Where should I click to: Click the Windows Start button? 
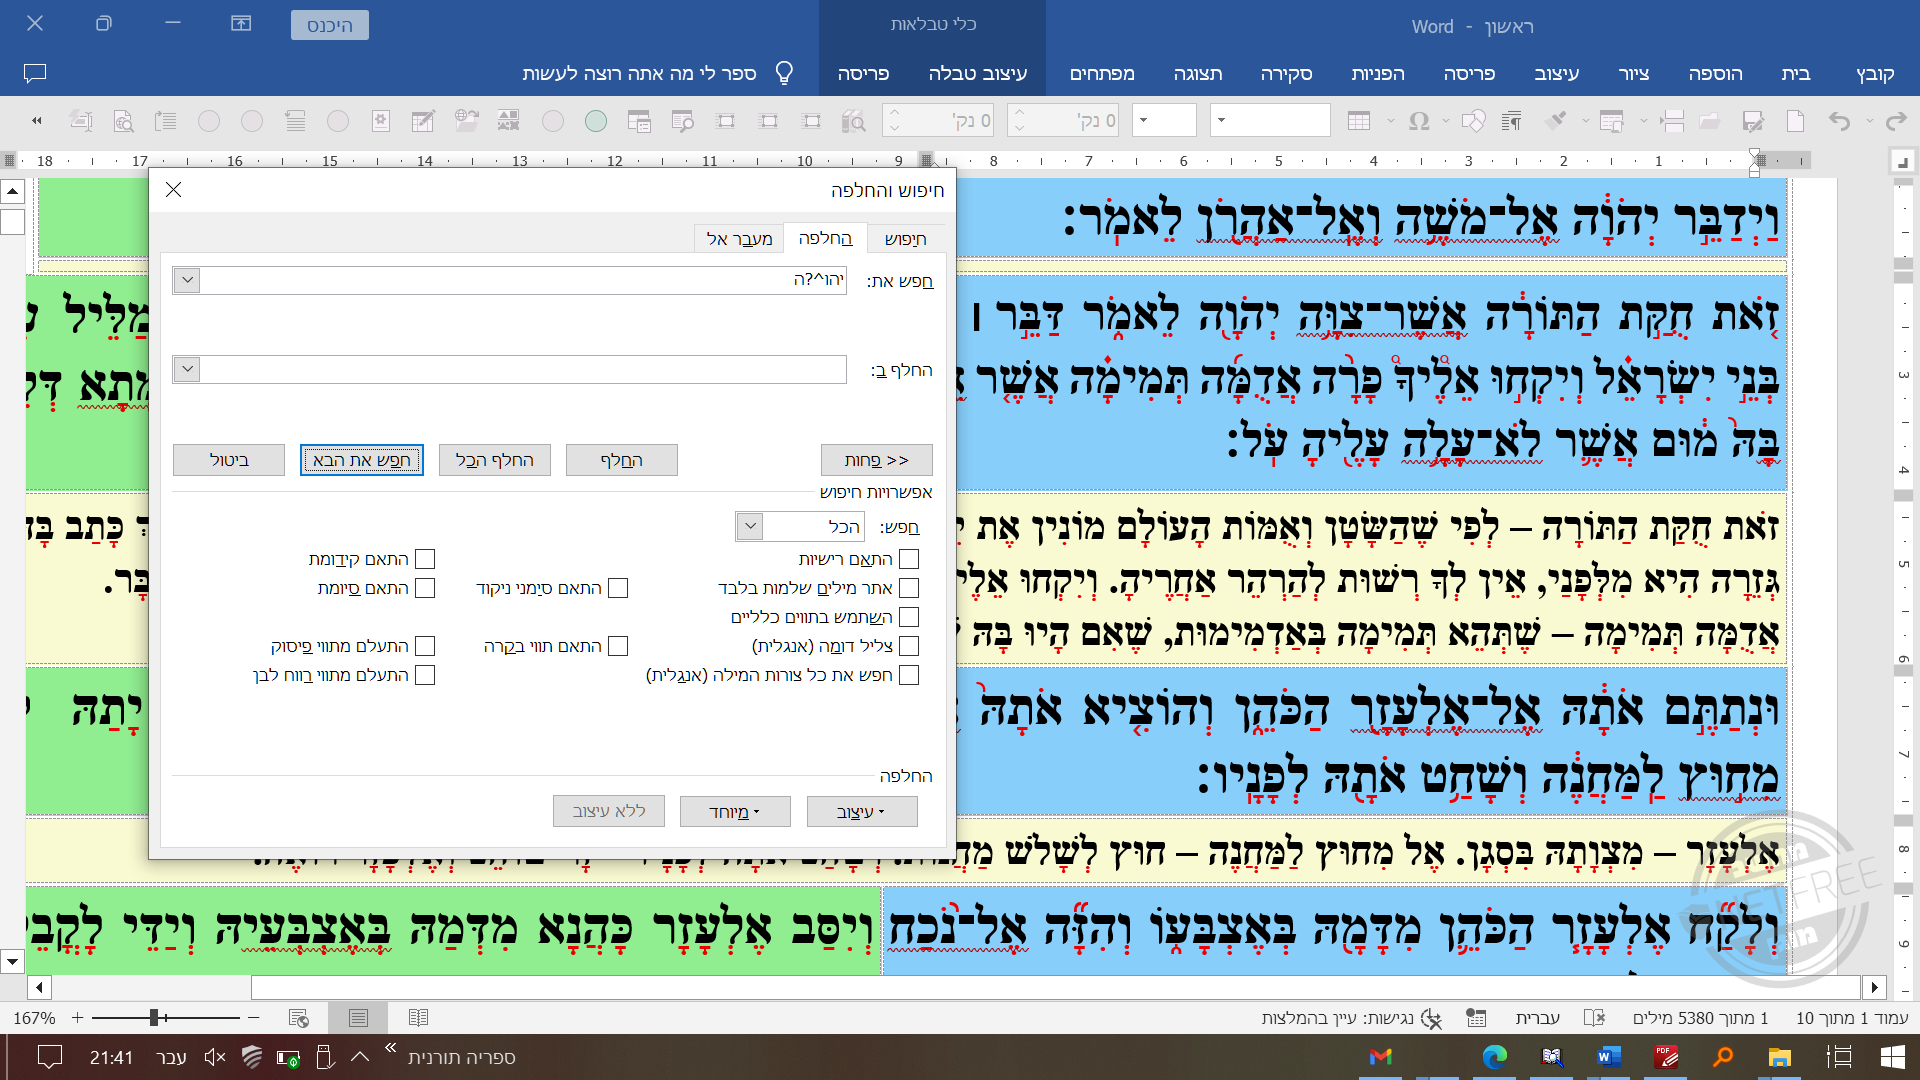click(x=1893, y=1057)
